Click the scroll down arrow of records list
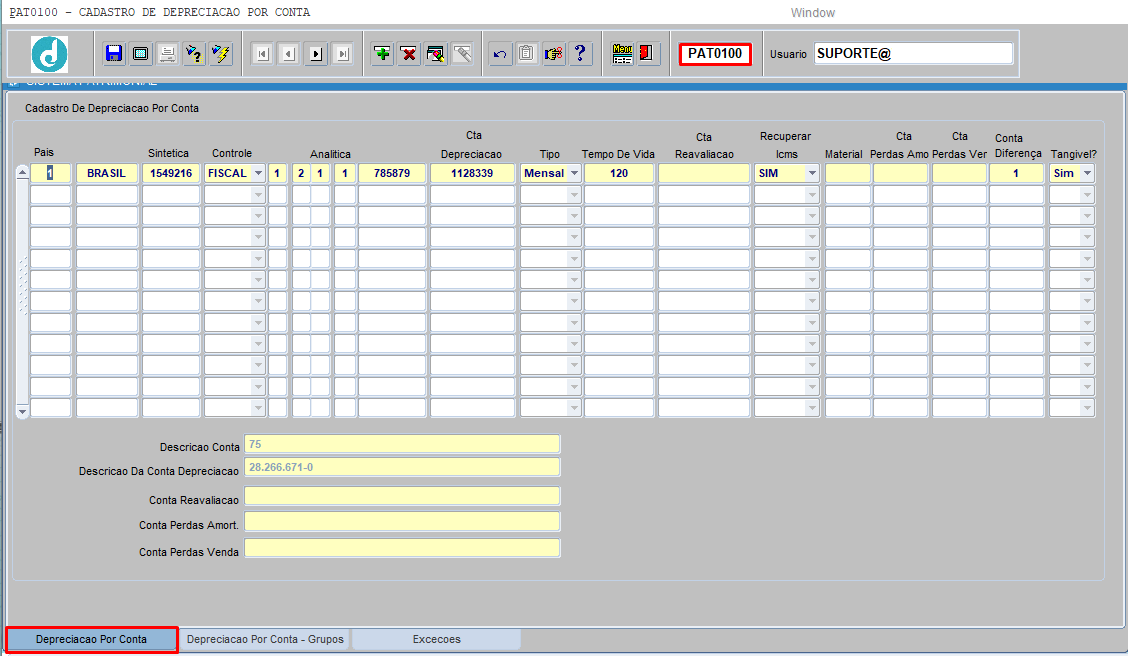Image resolution: width=1128 pixels, height=656 pixels. 22,410
